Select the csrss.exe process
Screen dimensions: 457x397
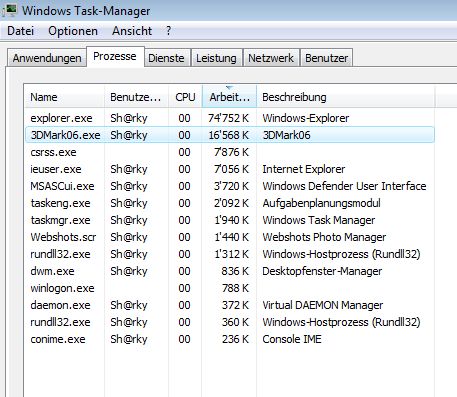click(x=230, y=152)
